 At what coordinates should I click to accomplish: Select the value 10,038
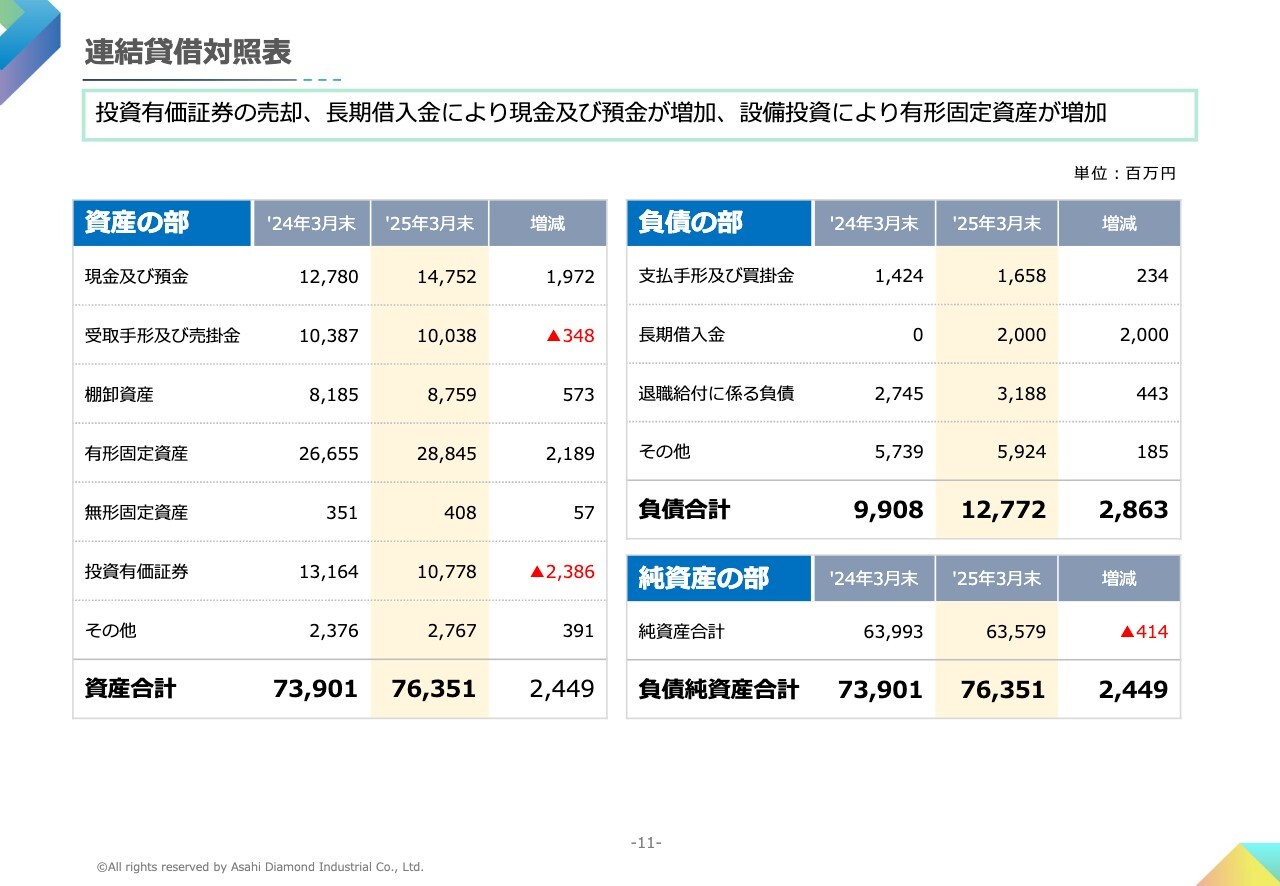[x=447, y=336]
